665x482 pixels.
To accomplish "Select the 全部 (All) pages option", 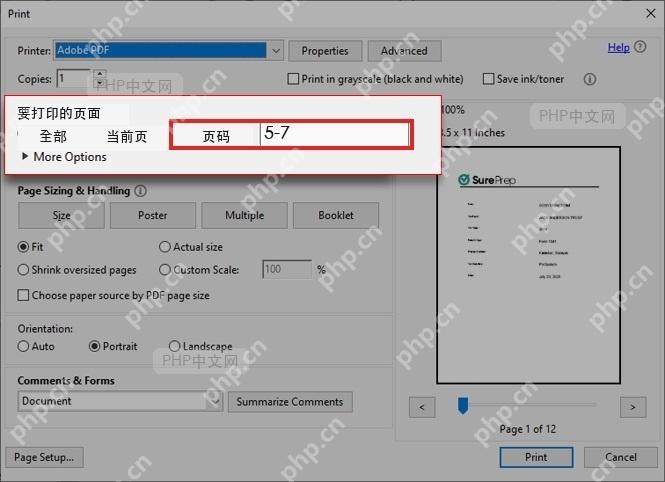I will [53, 137].
